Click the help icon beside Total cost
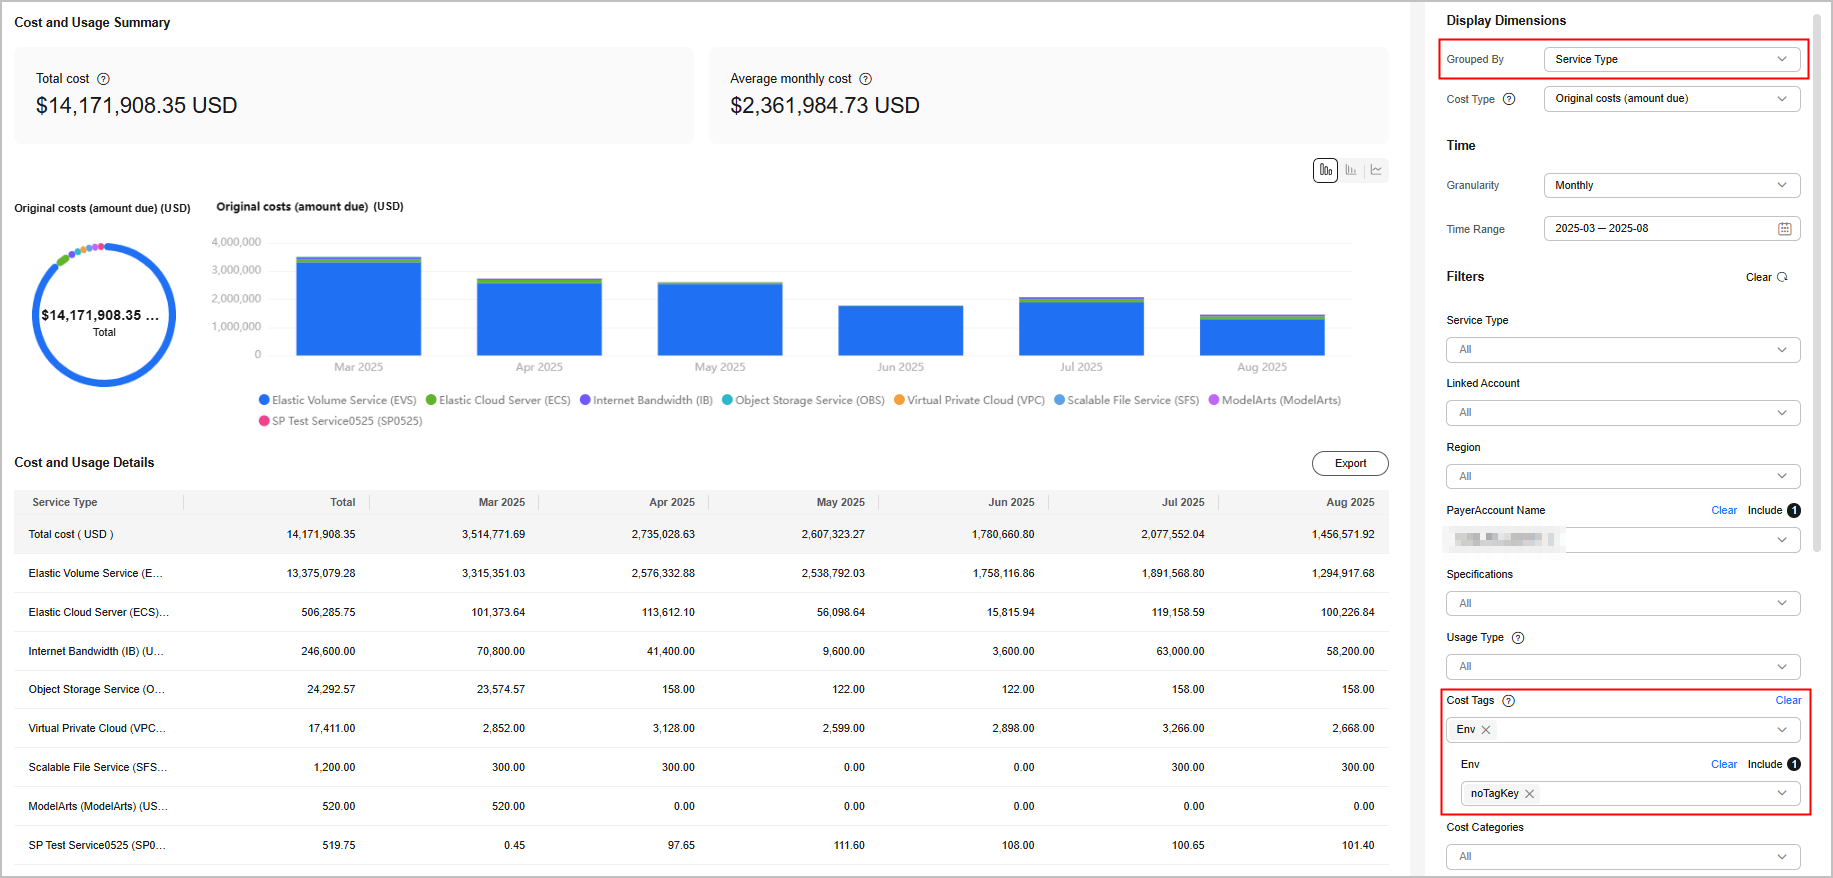1833x878 pixels. tap(103, 79)
